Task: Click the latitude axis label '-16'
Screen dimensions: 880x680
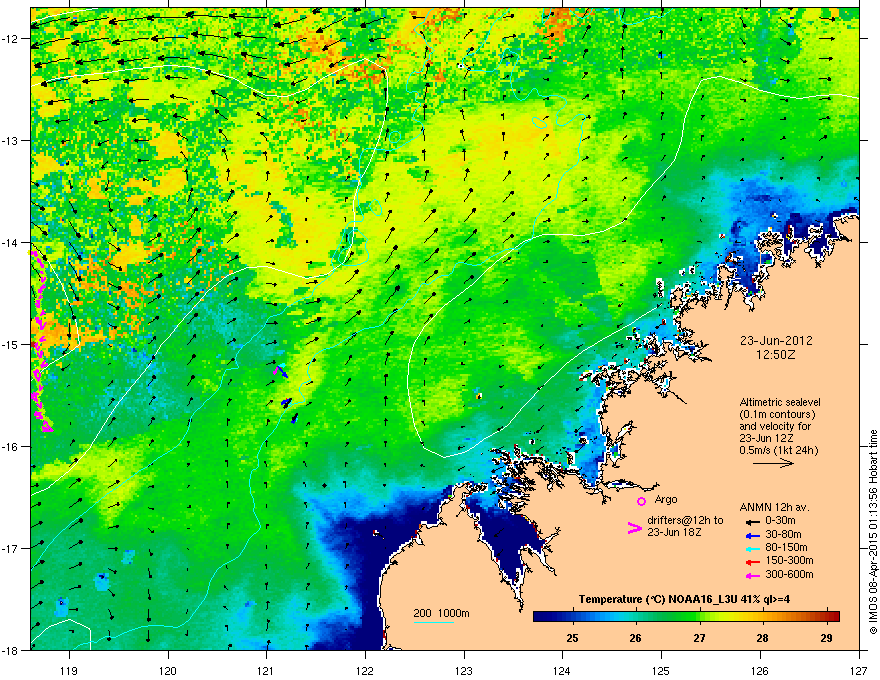Action: coord(11,447)
